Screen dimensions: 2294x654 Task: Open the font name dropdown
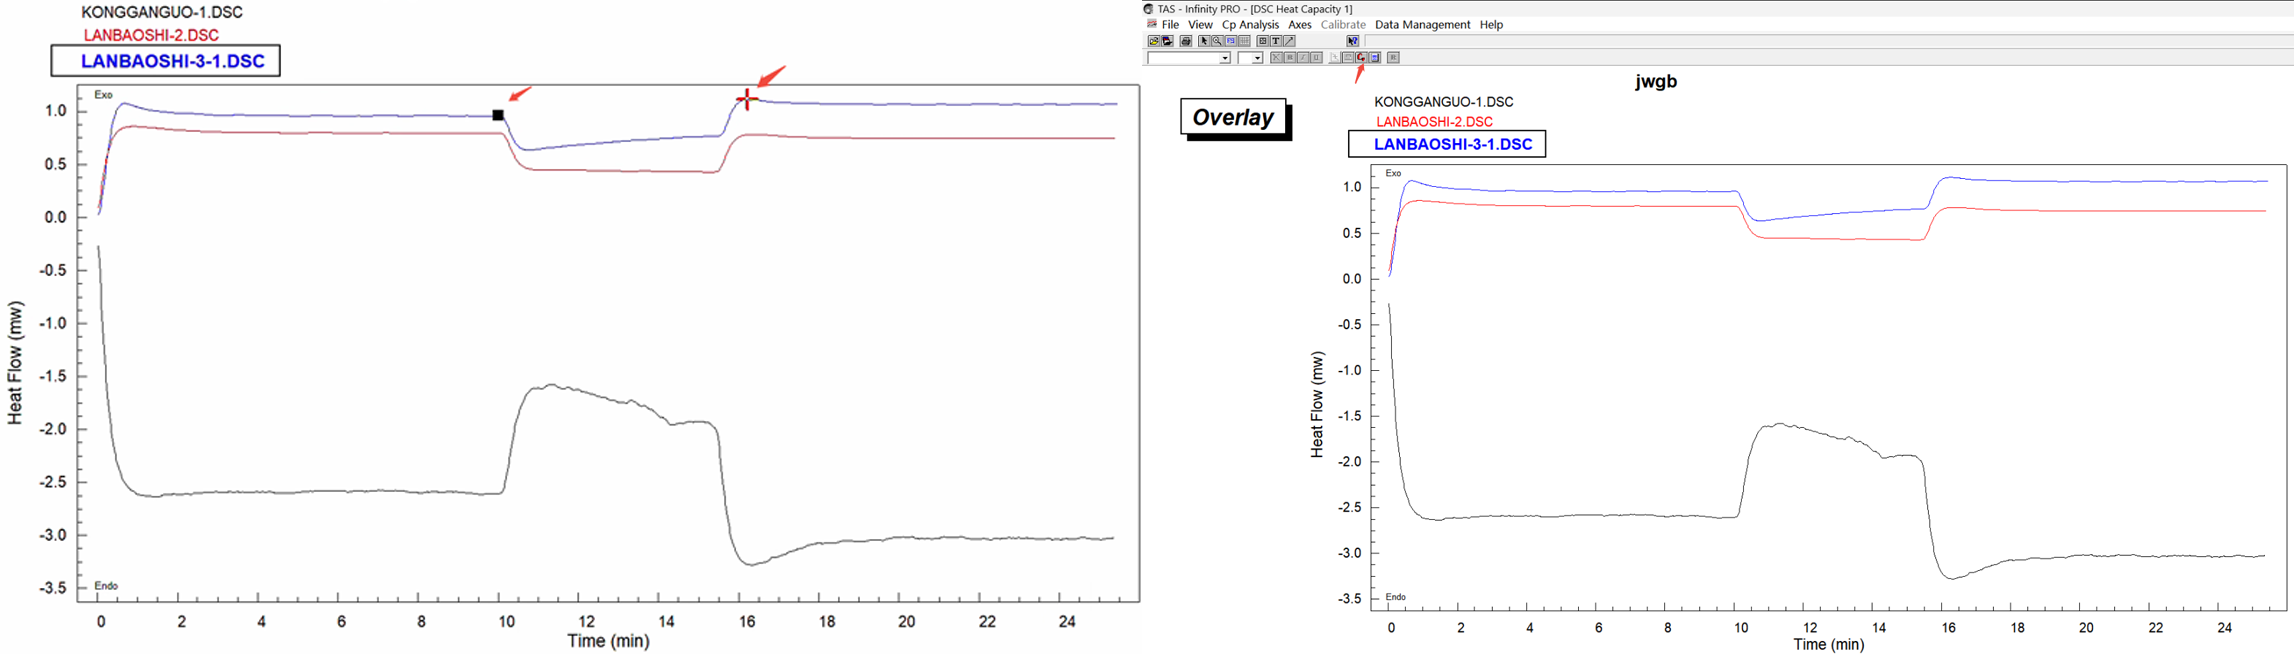click(x=1225, y=58)
